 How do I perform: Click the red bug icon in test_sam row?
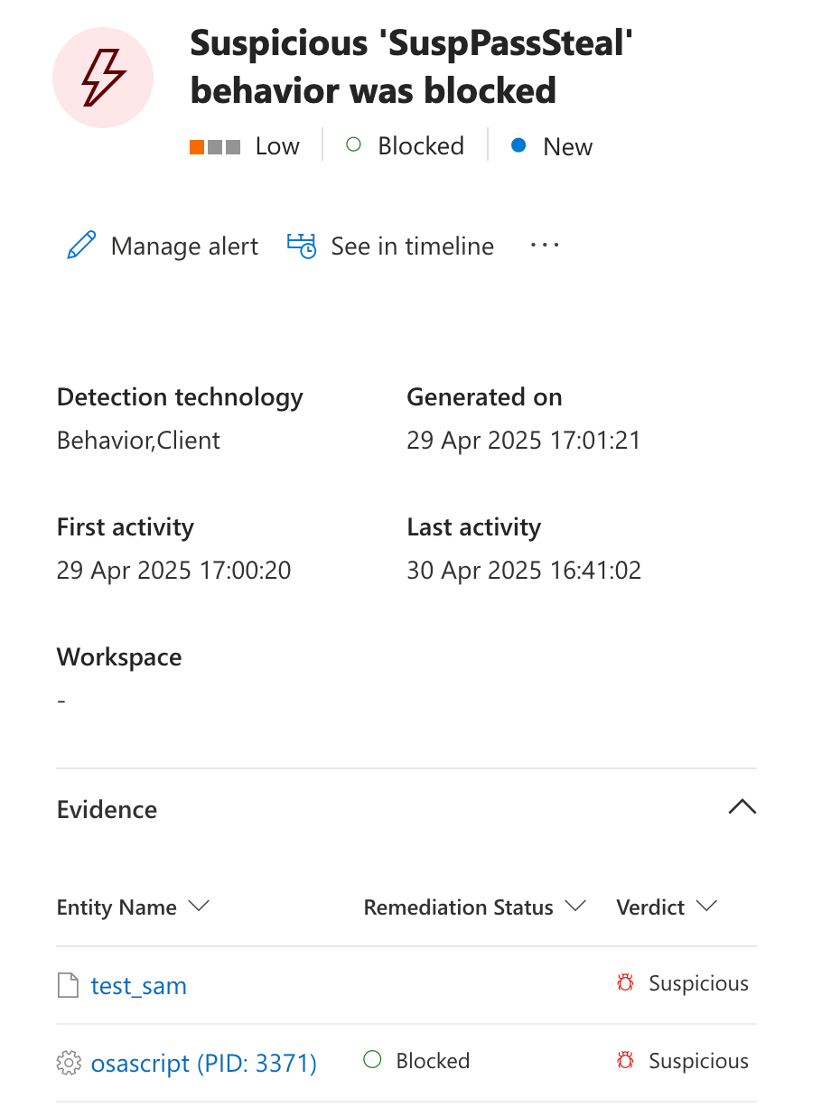point(626,984)
